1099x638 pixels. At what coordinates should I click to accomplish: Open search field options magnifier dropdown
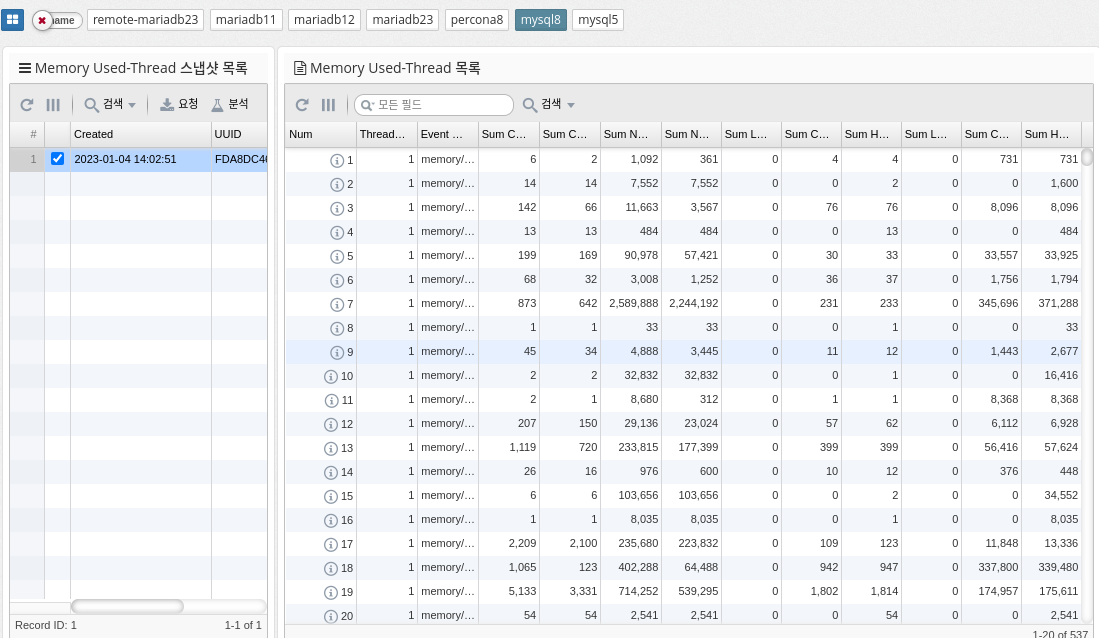(x=367, y=105)
